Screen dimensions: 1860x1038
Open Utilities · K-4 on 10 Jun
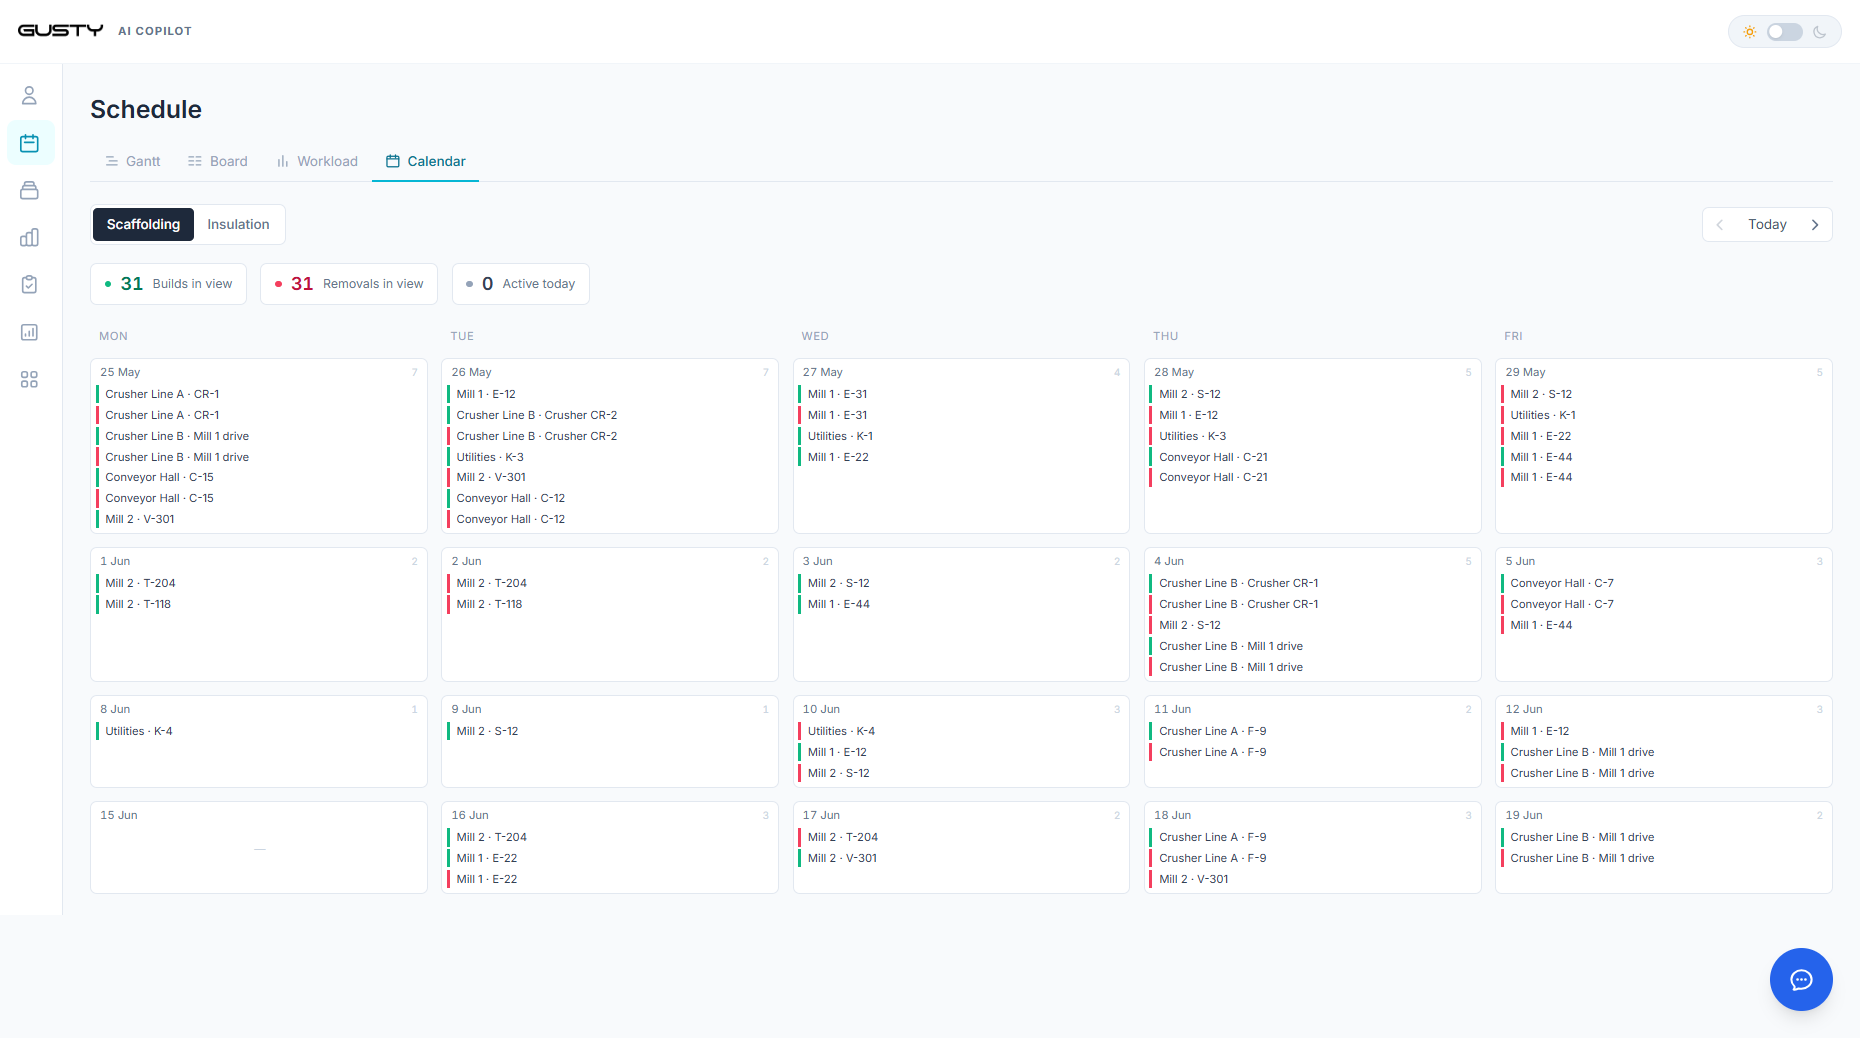pos(961,731)
